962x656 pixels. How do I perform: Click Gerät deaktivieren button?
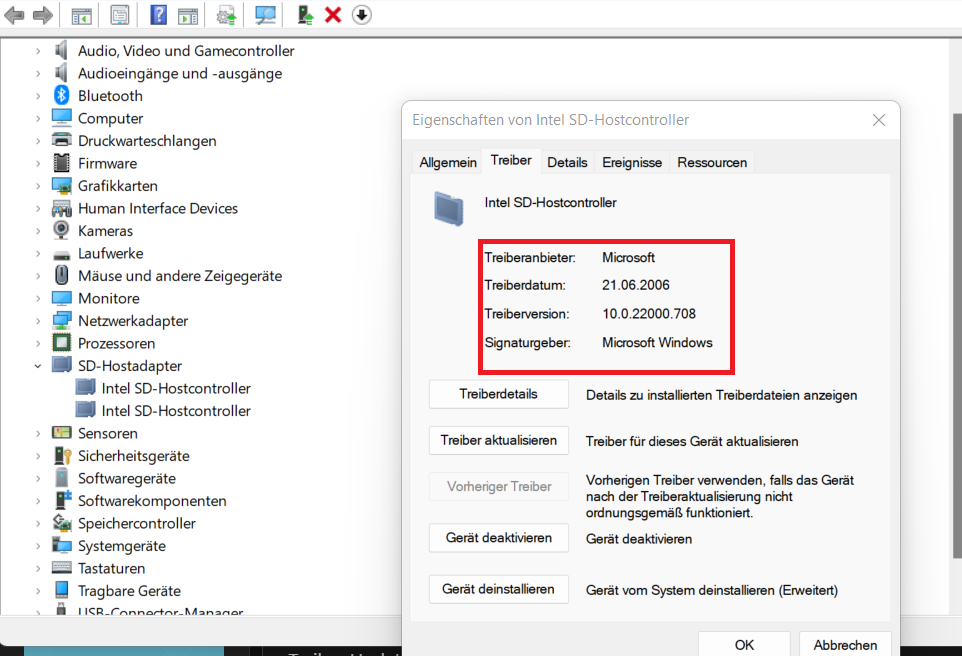pos(499,538)
